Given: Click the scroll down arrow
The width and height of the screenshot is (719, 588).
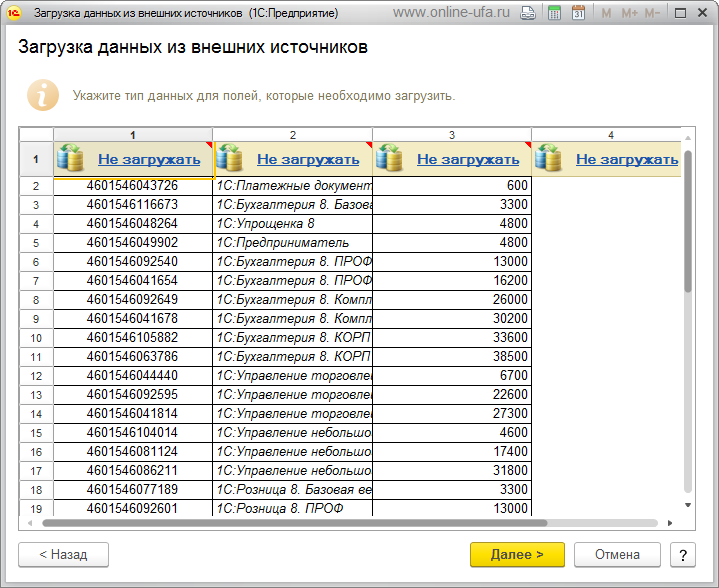Looking at the screenshot, I should click(x=687, y=505).
